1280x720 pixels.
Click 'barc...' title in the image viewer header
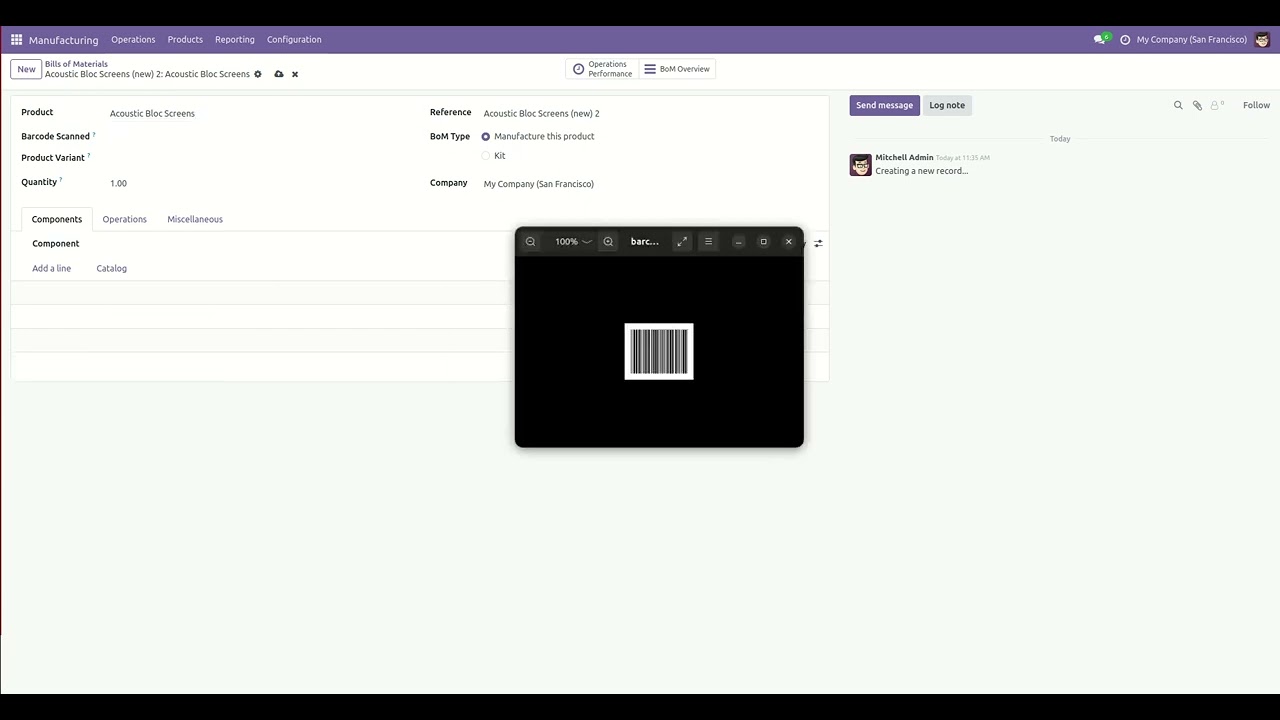[645, 242]
